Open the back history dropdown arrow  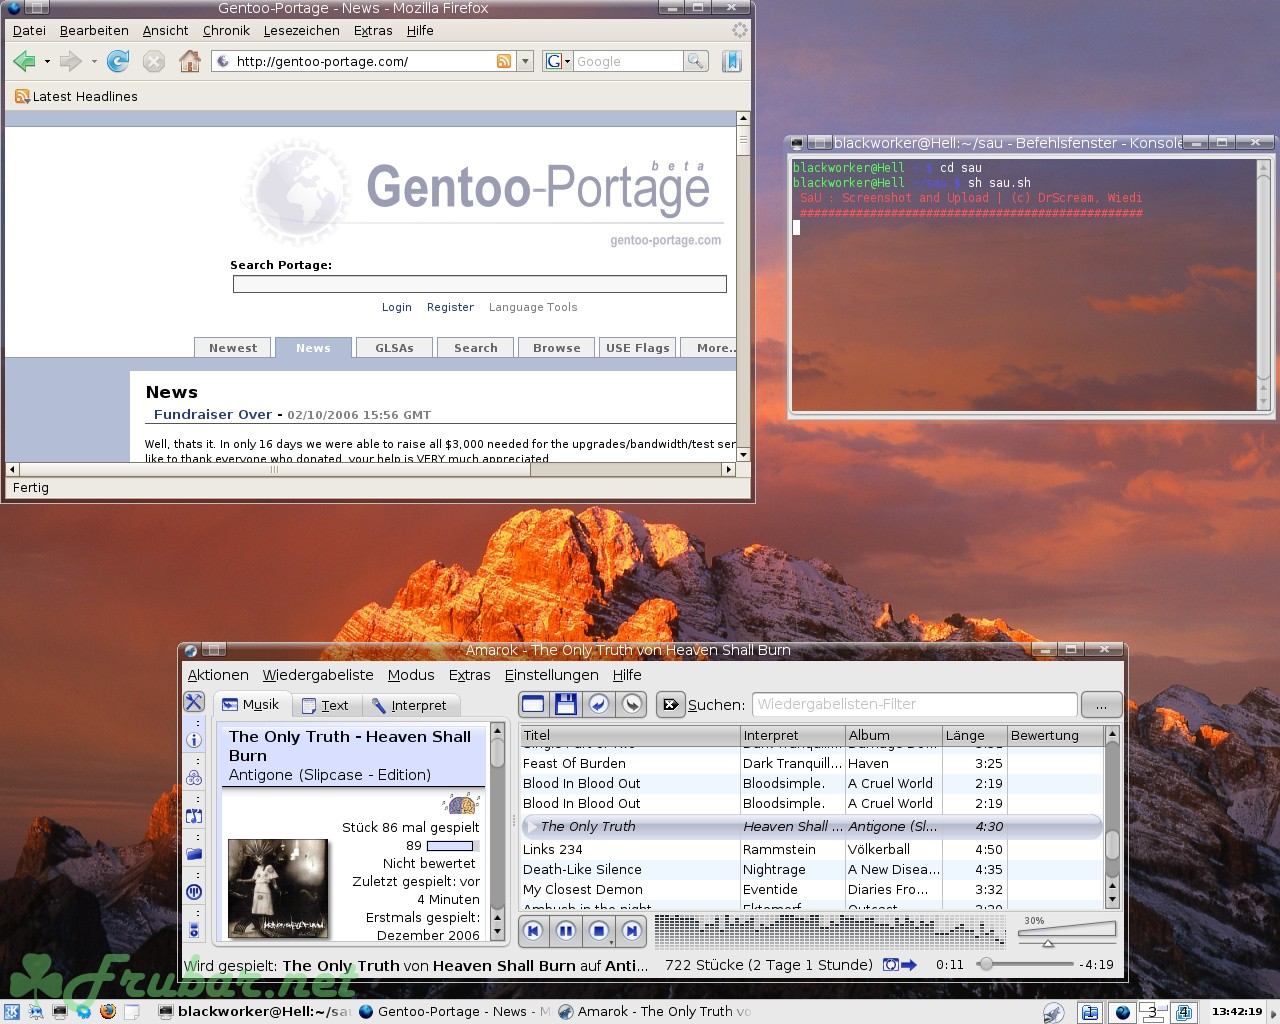[x=47, y=62]
